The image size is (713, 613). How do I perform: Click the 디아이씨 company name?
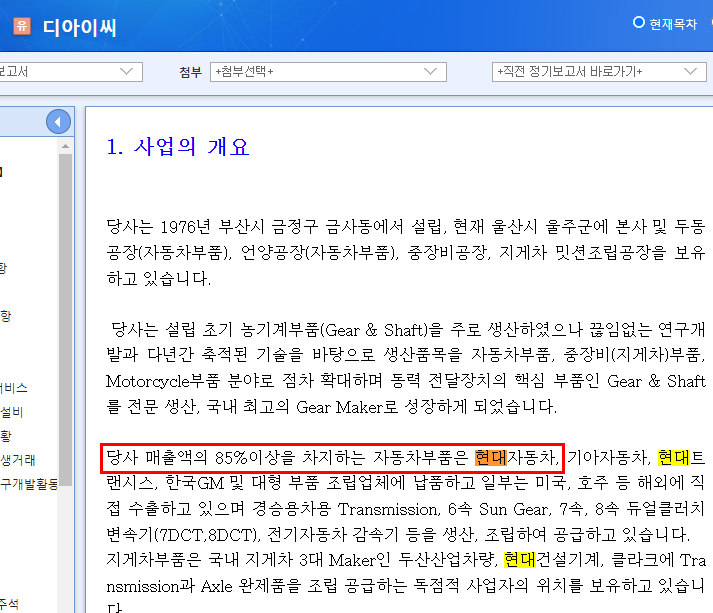click(80, 27)
